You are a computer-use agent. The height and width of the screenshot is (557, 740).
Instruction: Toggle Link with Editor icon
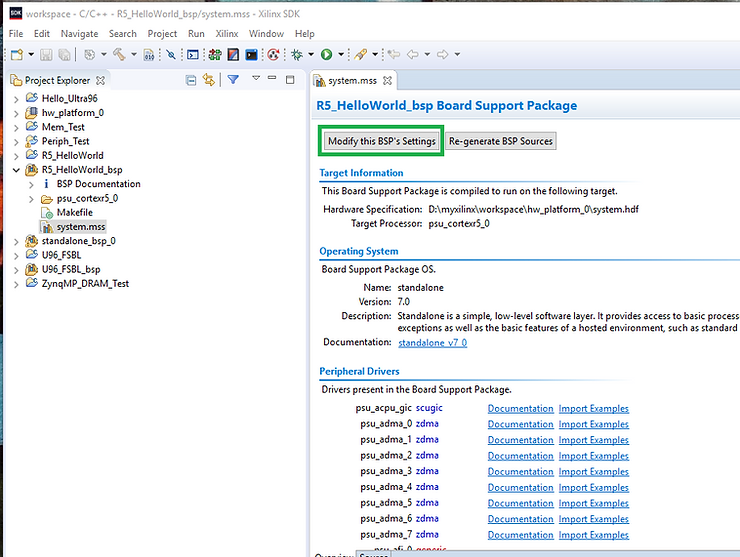coord(209,80)
